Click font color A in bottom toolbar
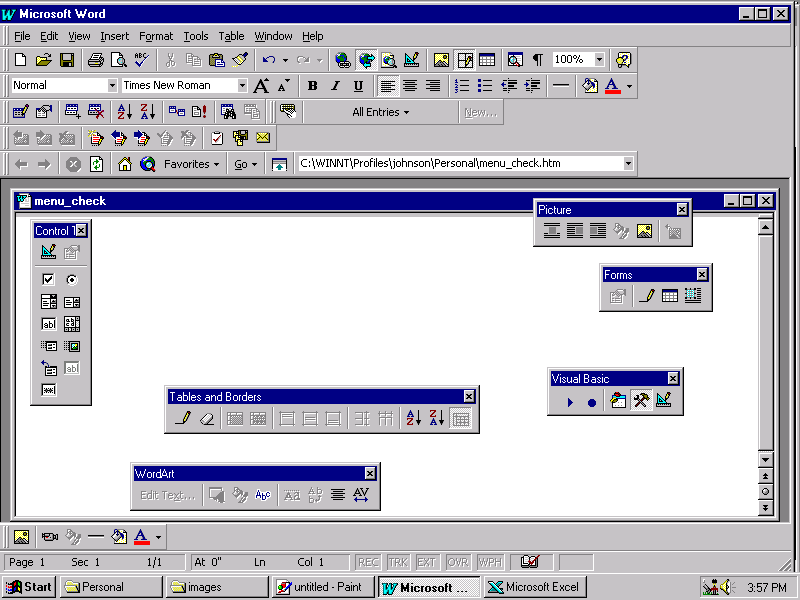The image size is (800, 600). (141, 537)
